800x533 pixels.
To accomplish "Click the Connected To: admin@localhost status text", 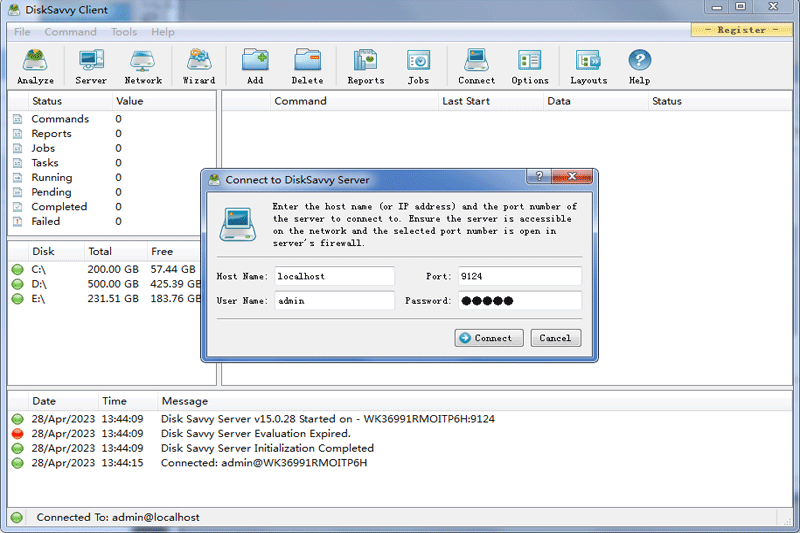I will pyautogui.click(x=118, y=517).
